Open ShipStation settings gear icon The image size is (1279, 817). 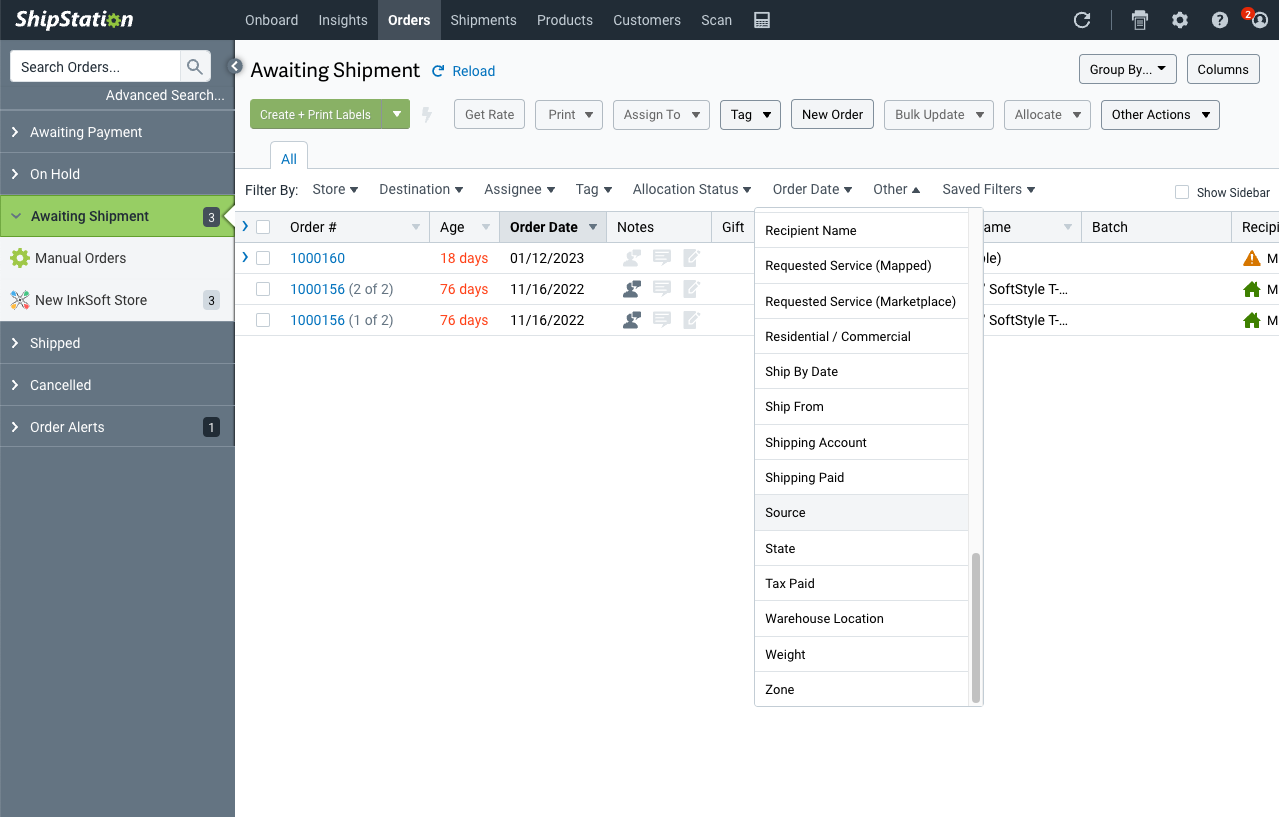pyautogui.click(x=1179, y=19)
